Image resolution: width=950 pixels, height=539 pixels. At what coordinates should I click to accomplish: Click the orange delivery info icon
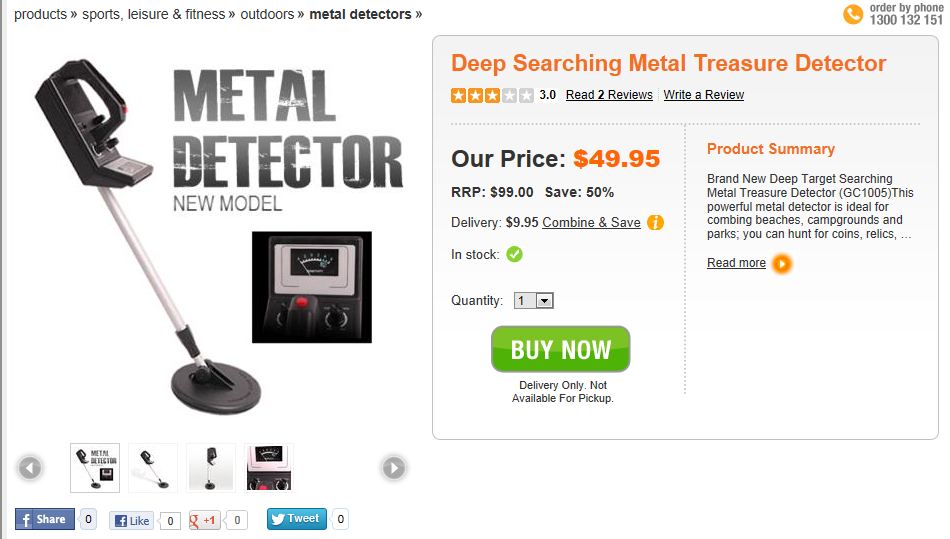click(655, 223)
